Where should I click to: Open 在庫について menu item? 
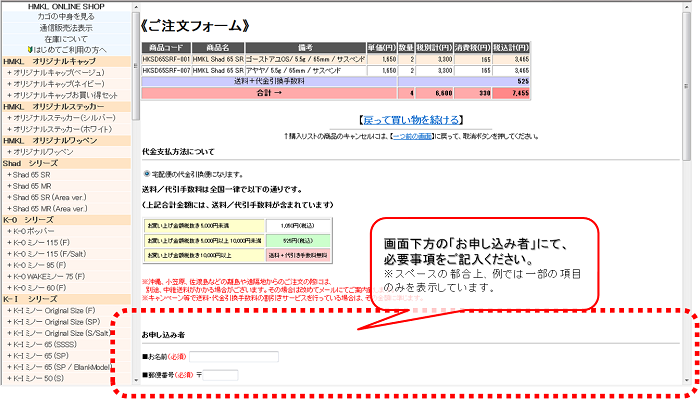coord(66,39)
